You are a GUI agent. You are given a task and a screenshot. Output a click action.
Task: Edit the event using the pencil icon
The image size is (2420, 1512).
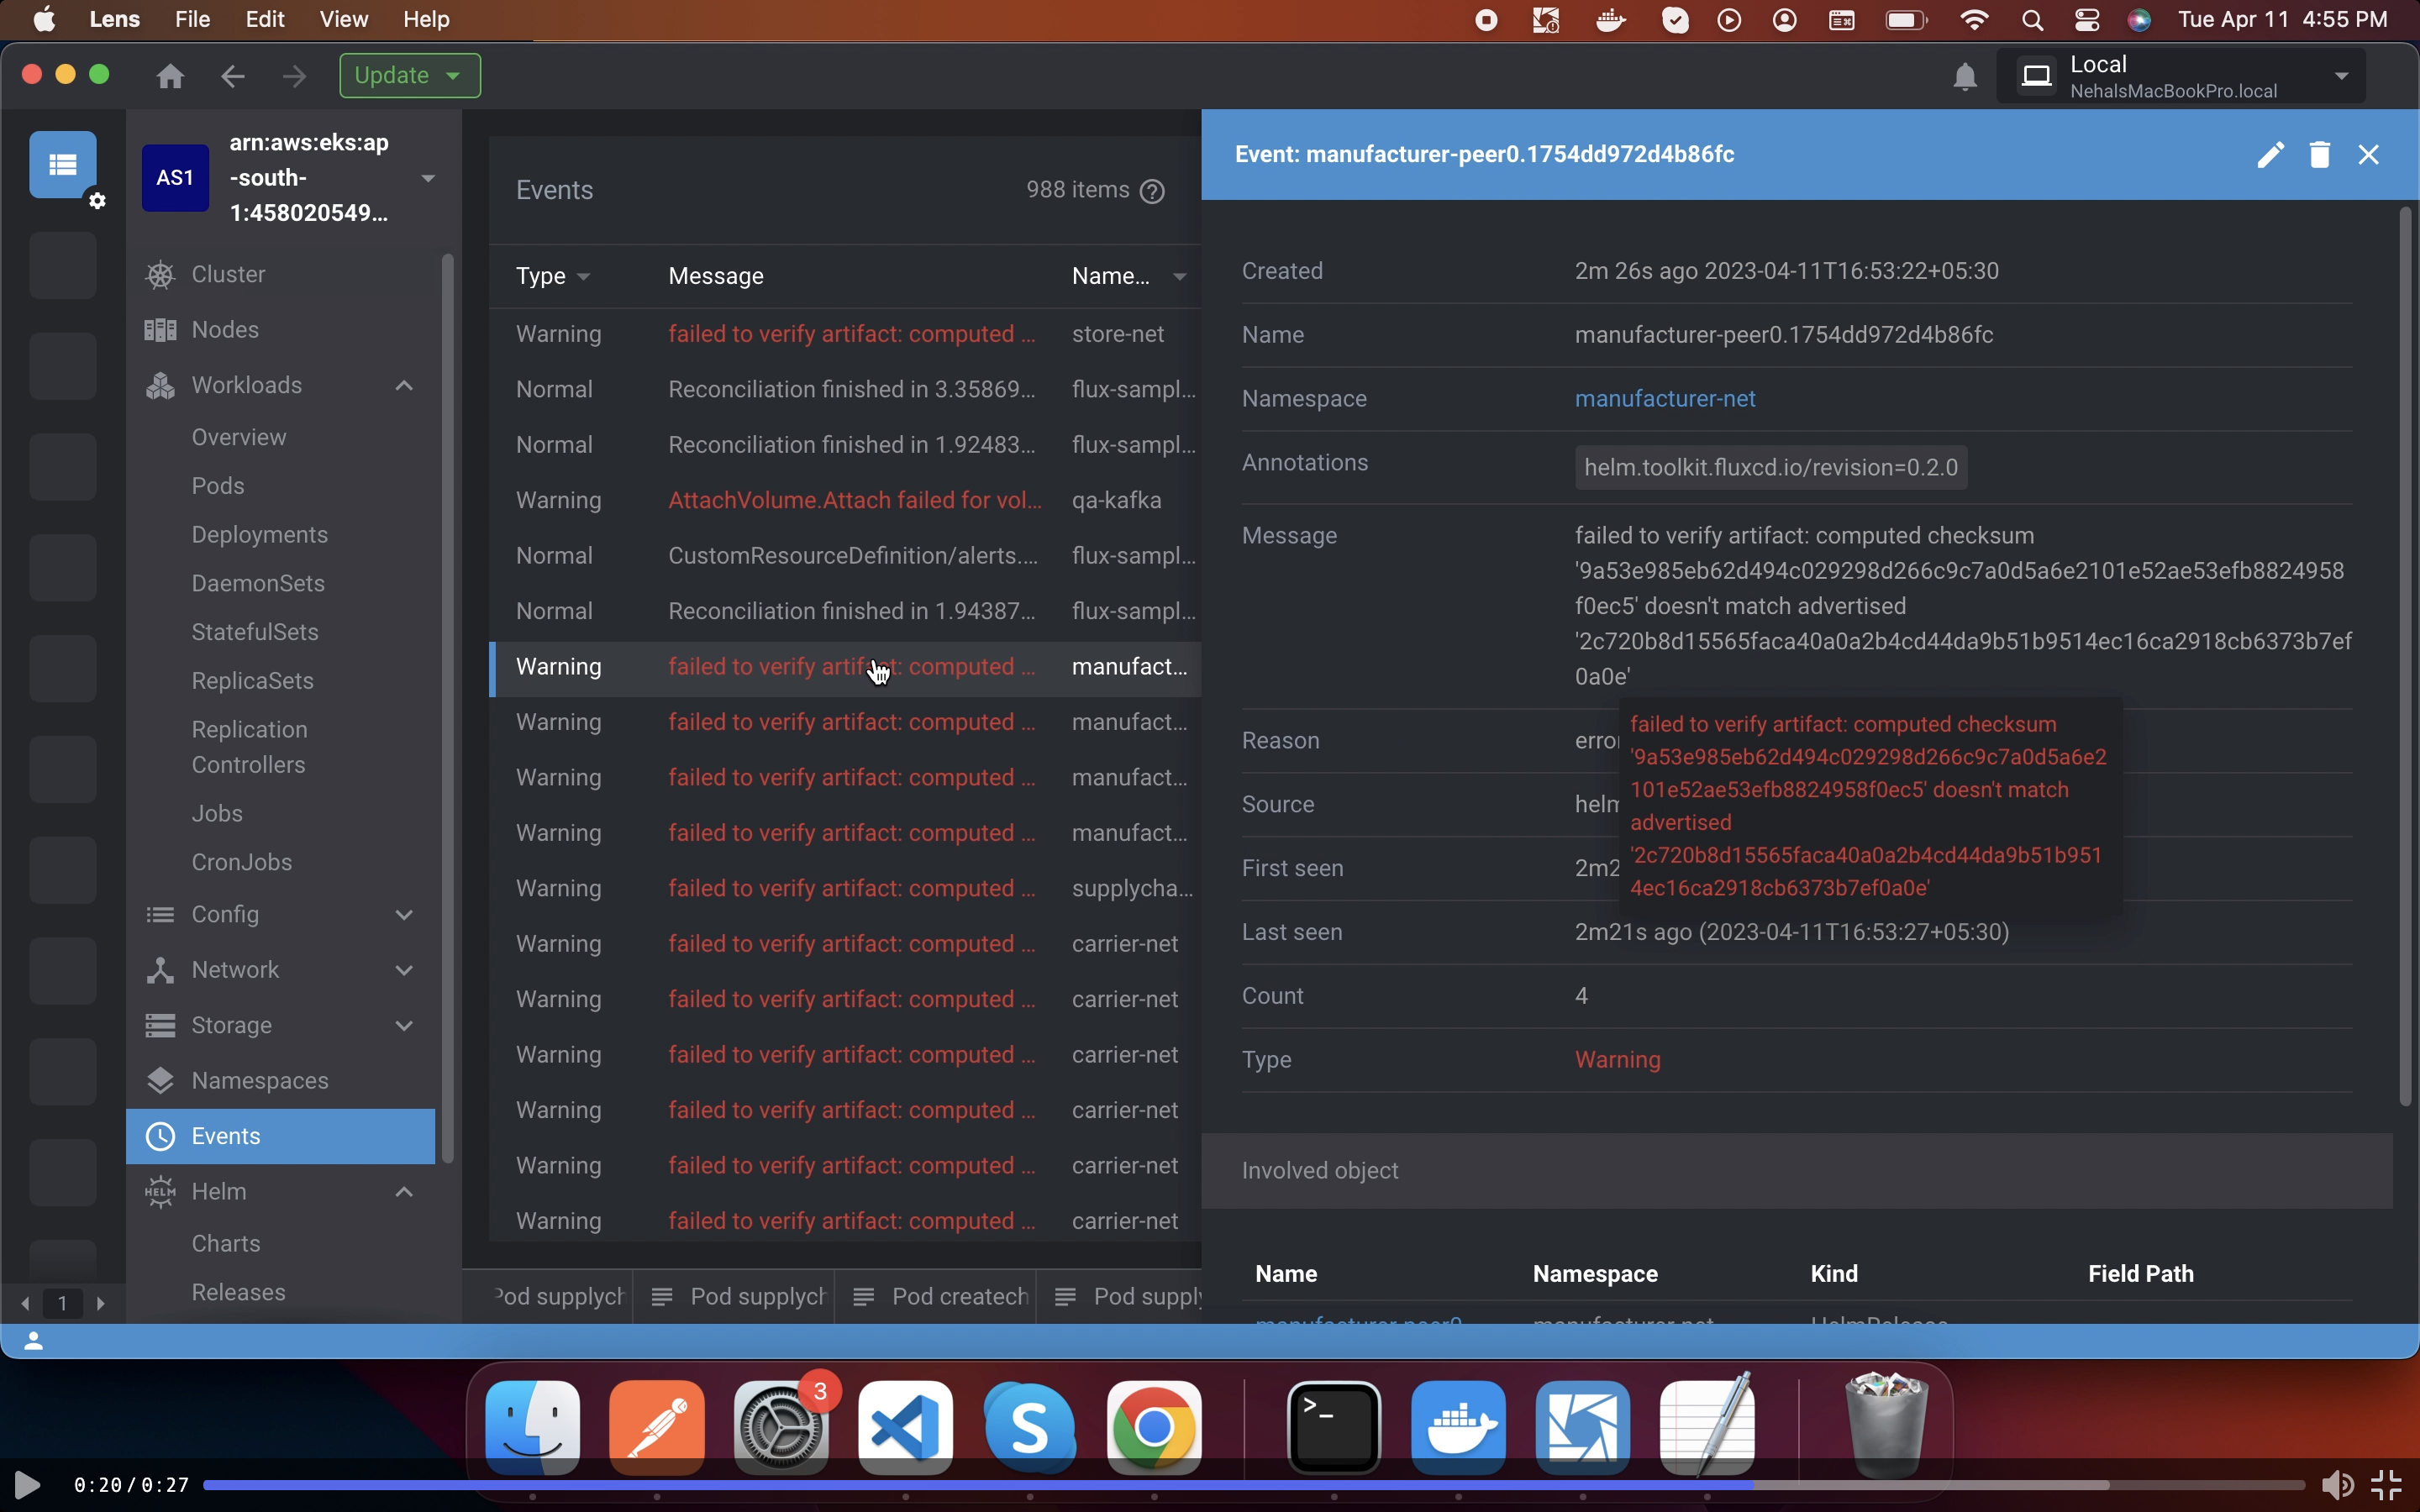[x=2269, y=155]
